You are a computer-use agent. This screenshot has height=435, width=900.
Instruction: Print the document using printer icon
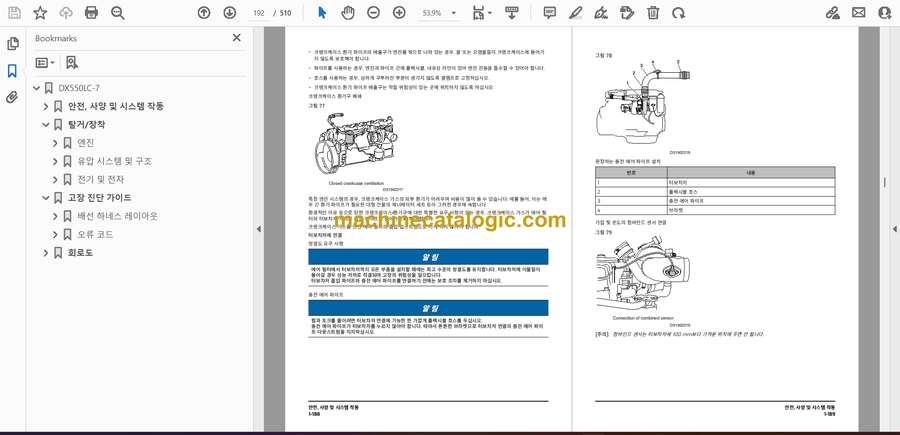(92, 13)
